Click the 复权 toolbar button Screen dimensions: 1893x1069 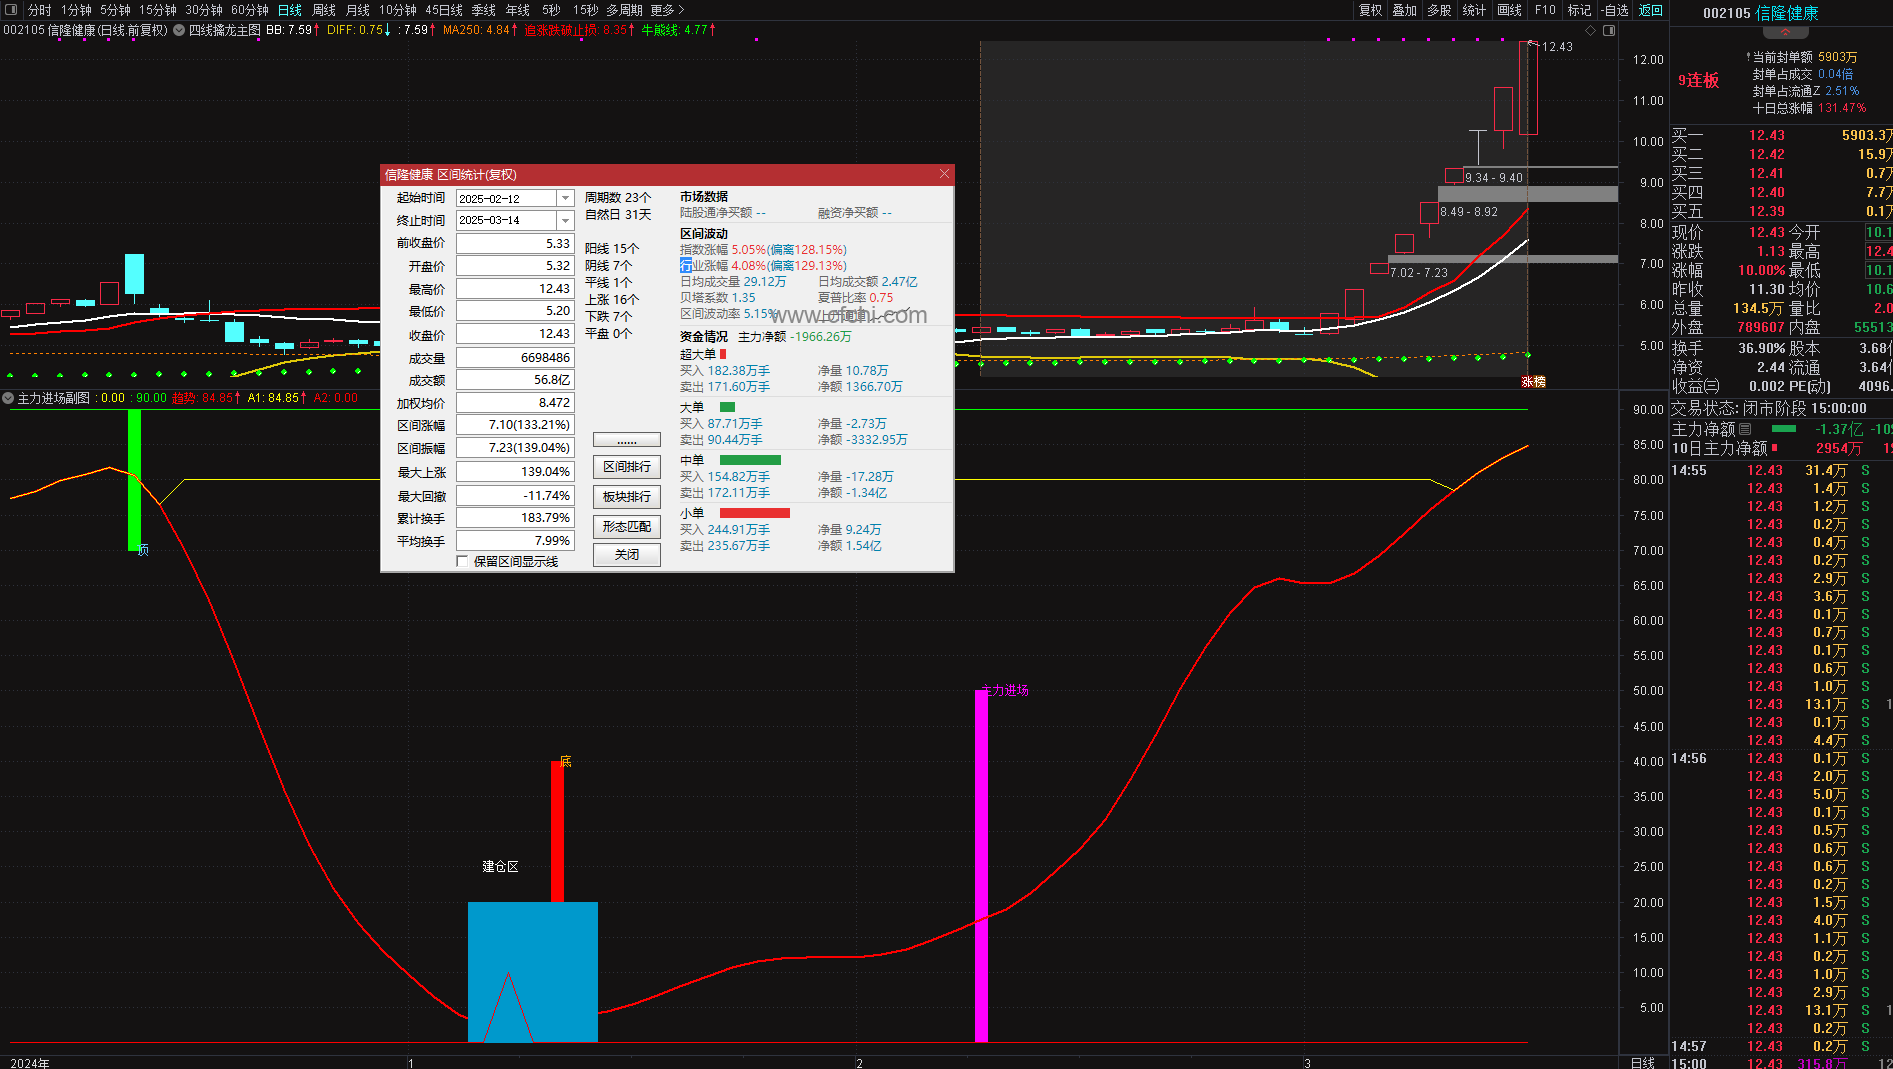click(x=1371, y=10)
